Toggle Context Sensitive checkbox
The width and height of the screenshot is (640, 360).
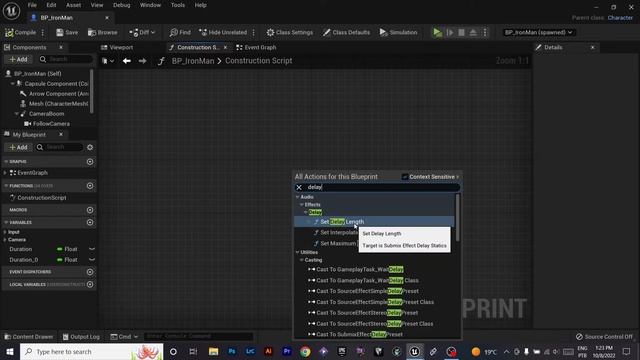[x=404, y=177]
